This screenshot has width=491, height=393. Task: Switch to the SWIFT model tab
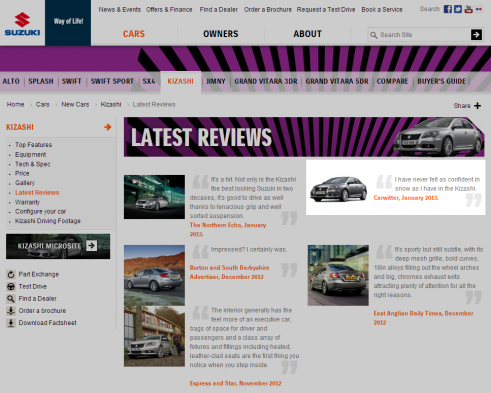coord(71,81)
